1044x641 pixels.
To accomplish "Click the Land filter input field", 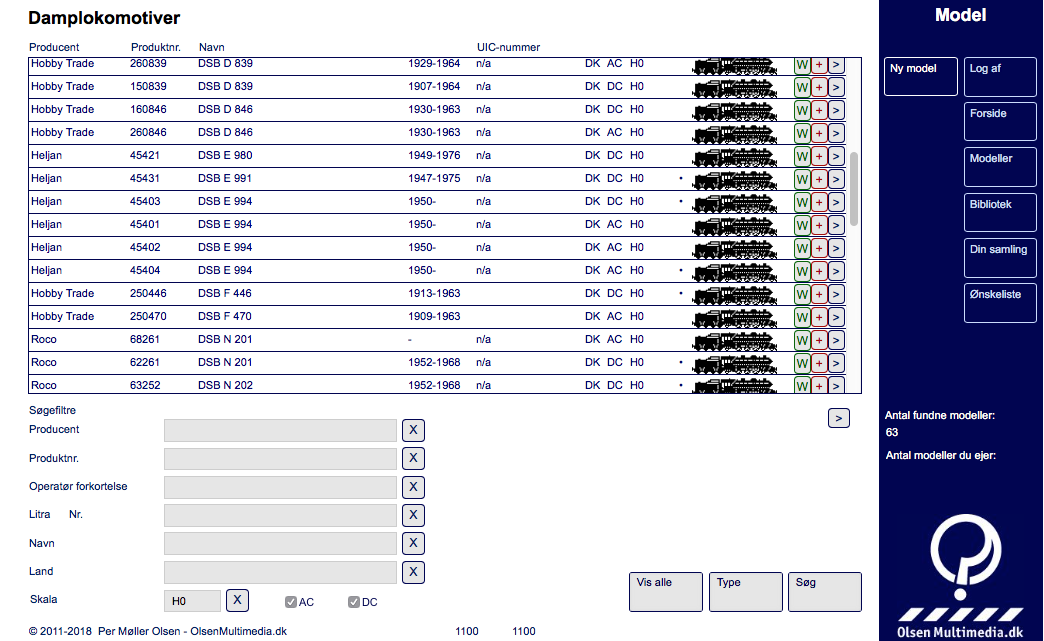I will pyautogui.click(x=280, y=572).
